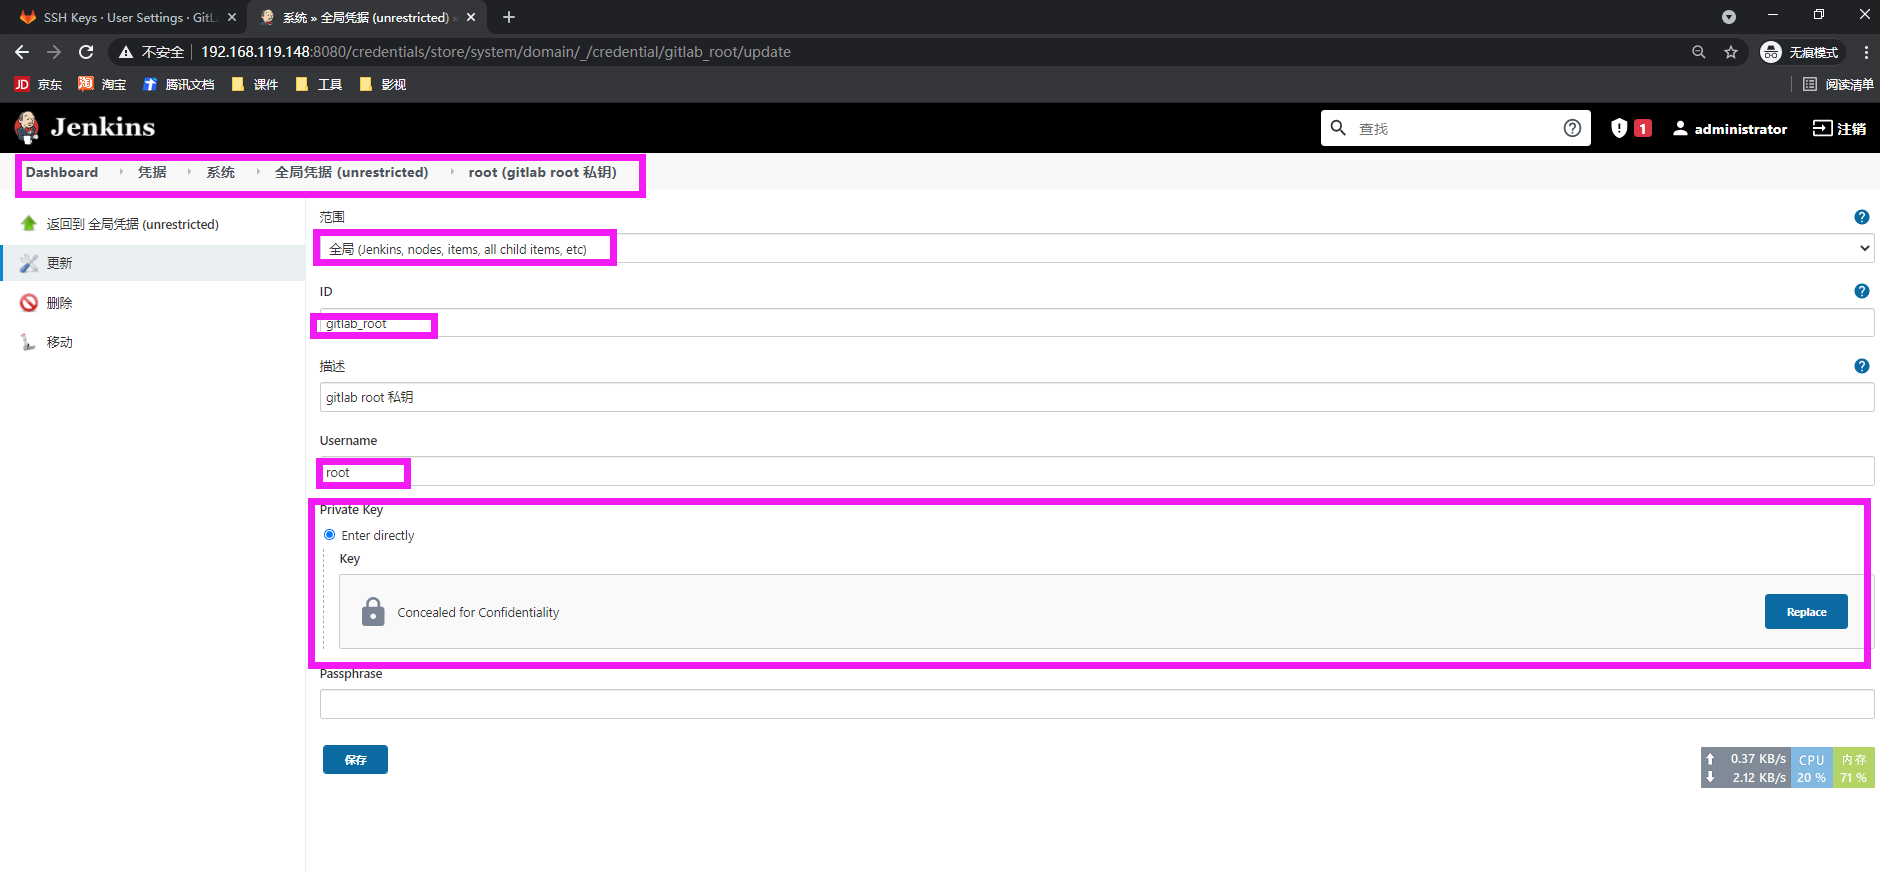This screenshot has height=872, width=1880.
Task: Click the move icon in sidebar
Action: pyautogui.click(x=29, y=342)
